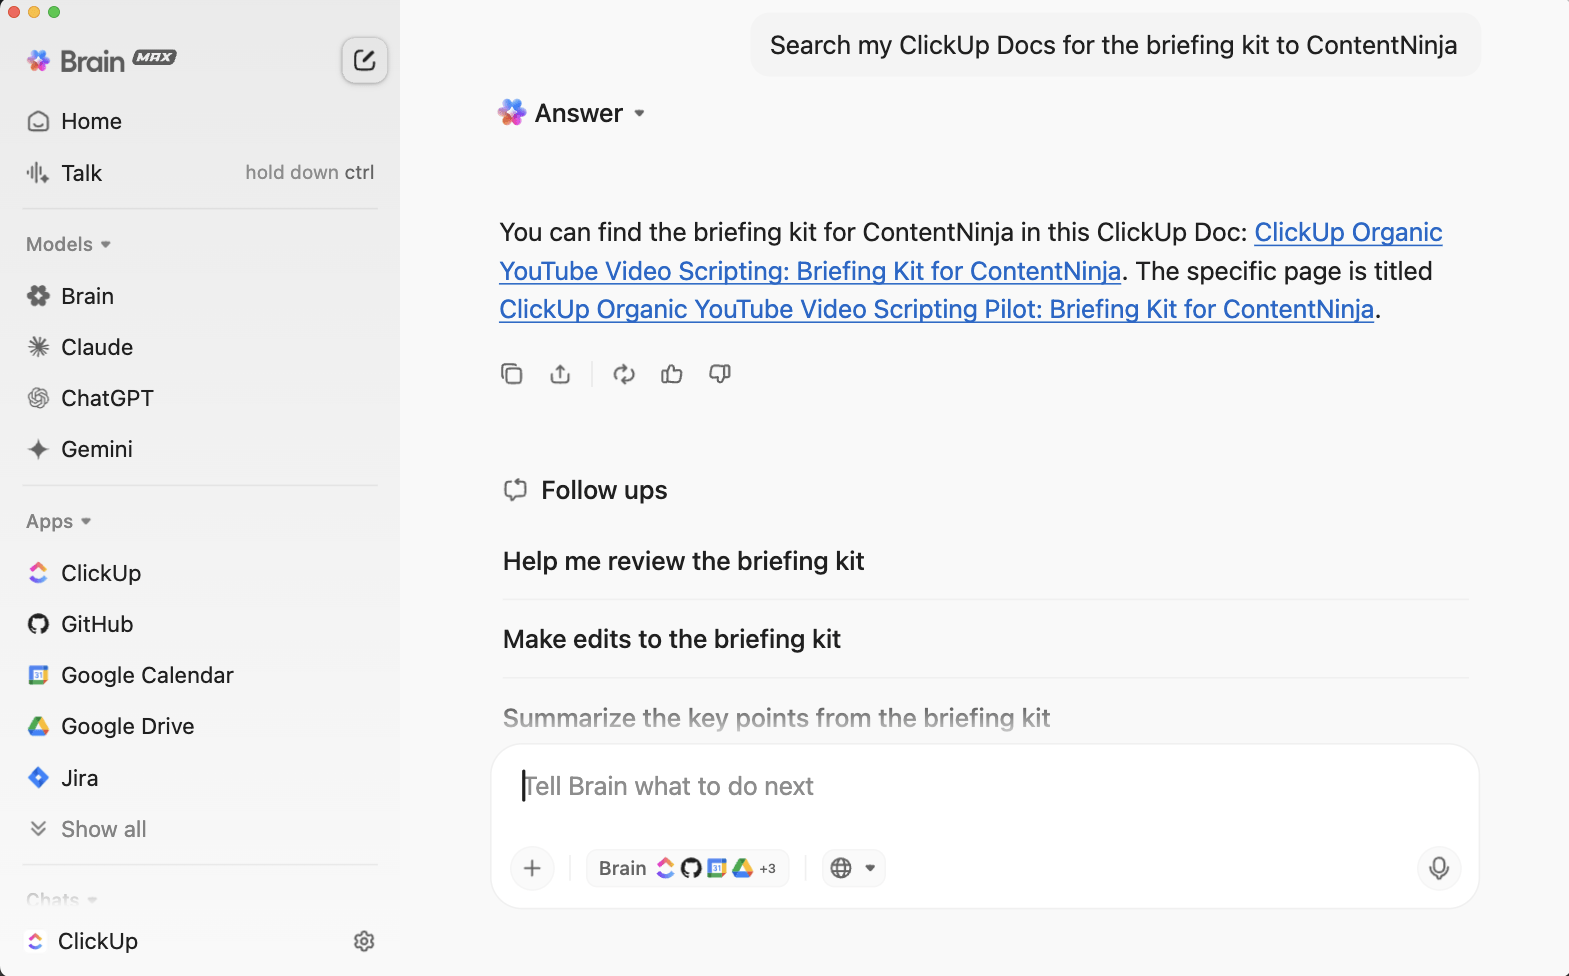
Task: Click the share answer icon
Action: click(560, 374)
